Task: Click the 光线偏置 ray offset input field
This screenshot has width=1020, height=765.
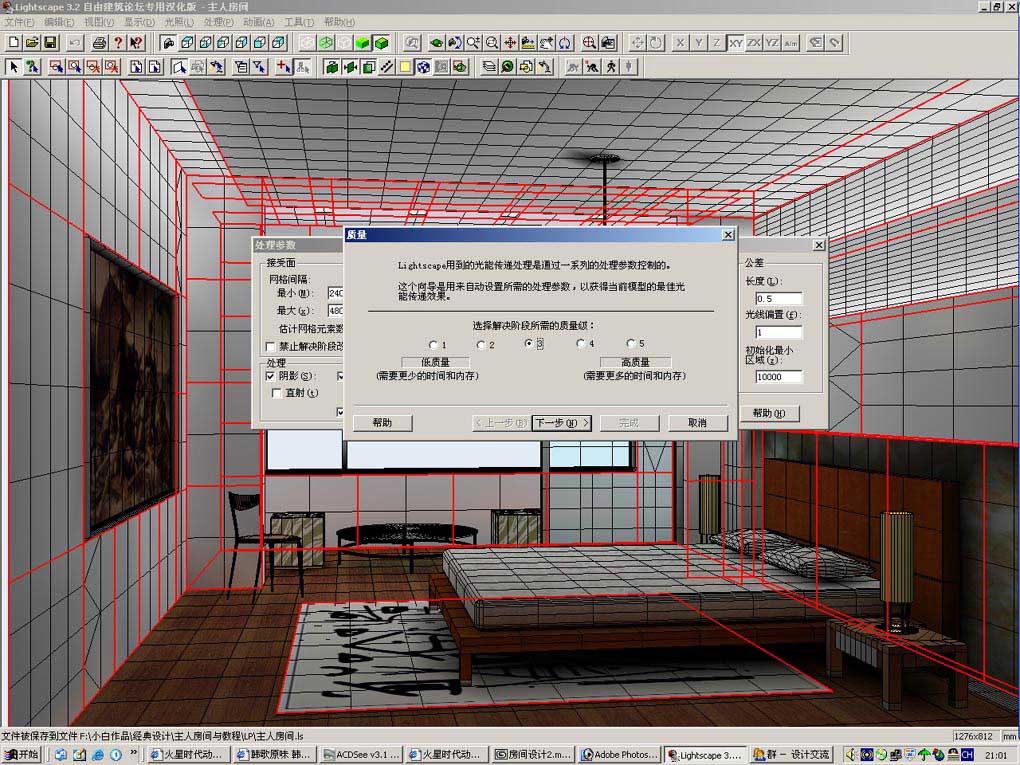Action: 779,332
